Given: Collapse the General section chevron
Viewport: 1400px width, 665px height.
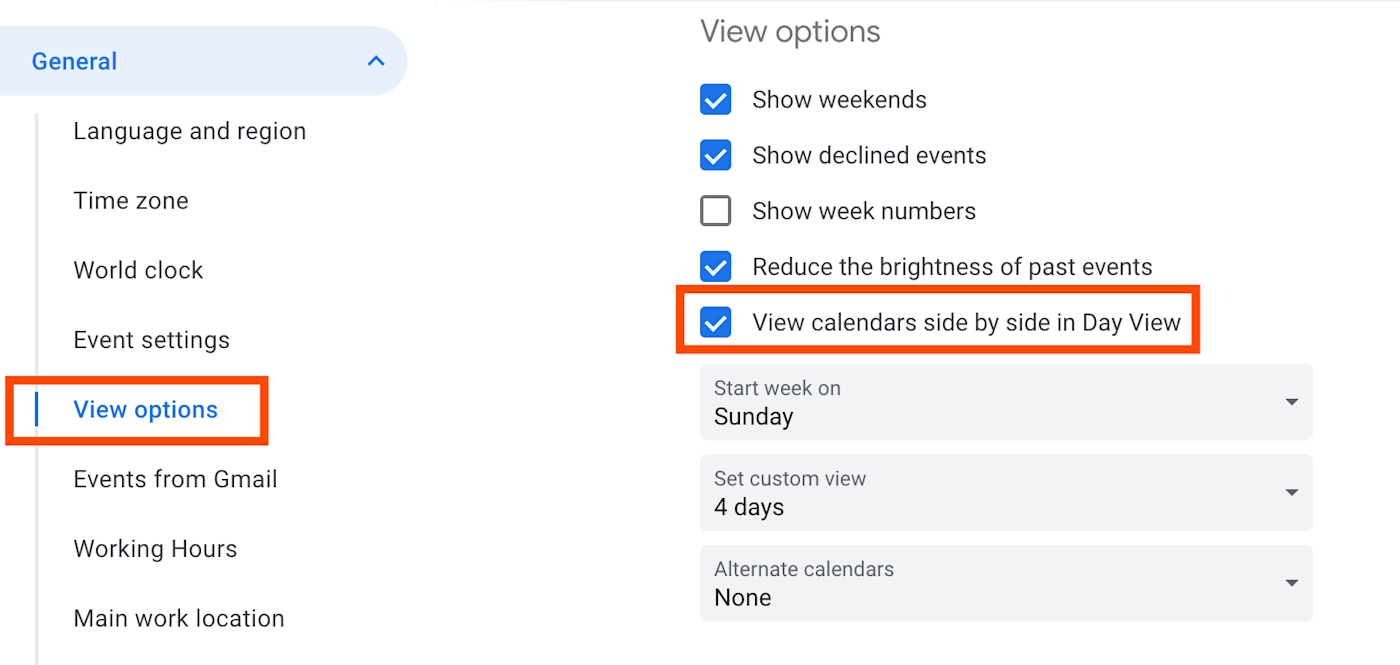Looking at the screenshot, I should point(376,61).
